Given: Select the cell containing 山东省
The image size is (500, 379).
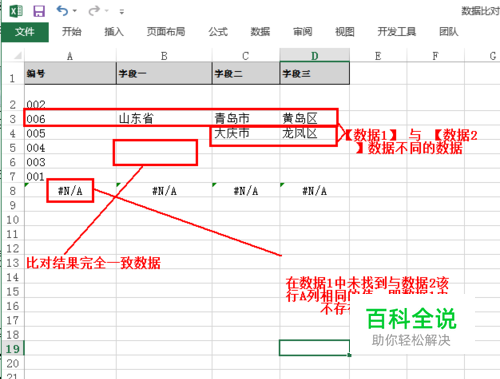Looking at the screenshot, I should coord(164,119).
